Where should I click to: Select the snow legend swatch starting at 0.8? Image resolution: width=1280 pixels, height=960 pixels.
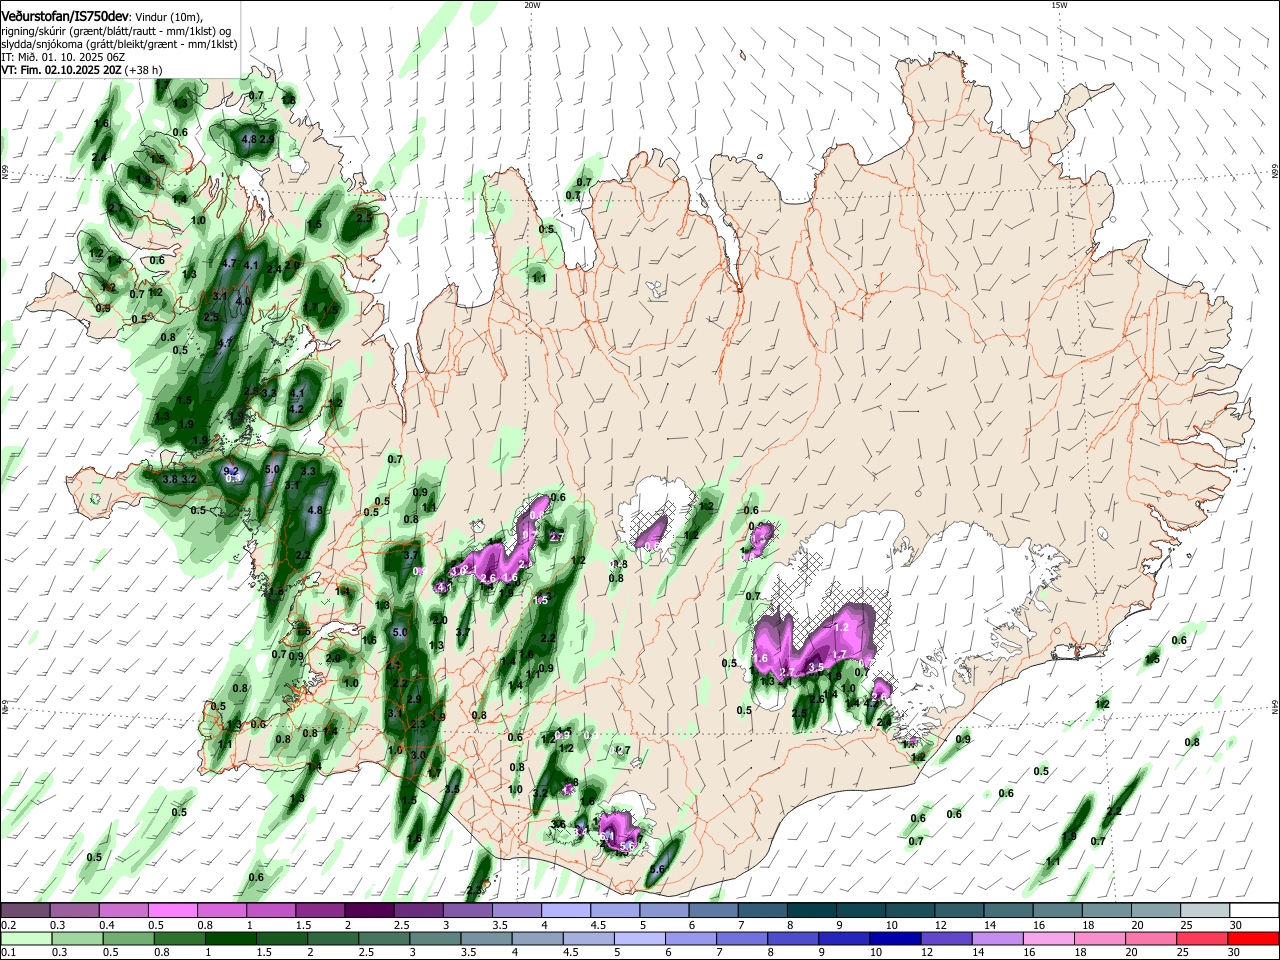coord(222,911)
